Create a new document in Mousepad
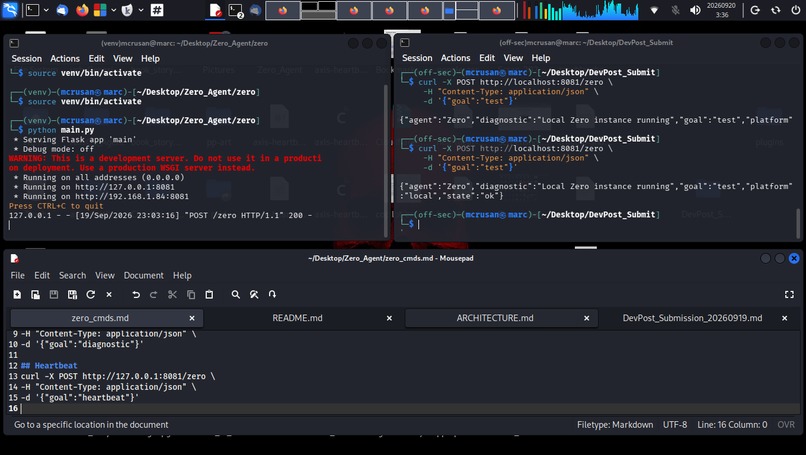Viewport: 806px width, 455px height. click(17, 295)
